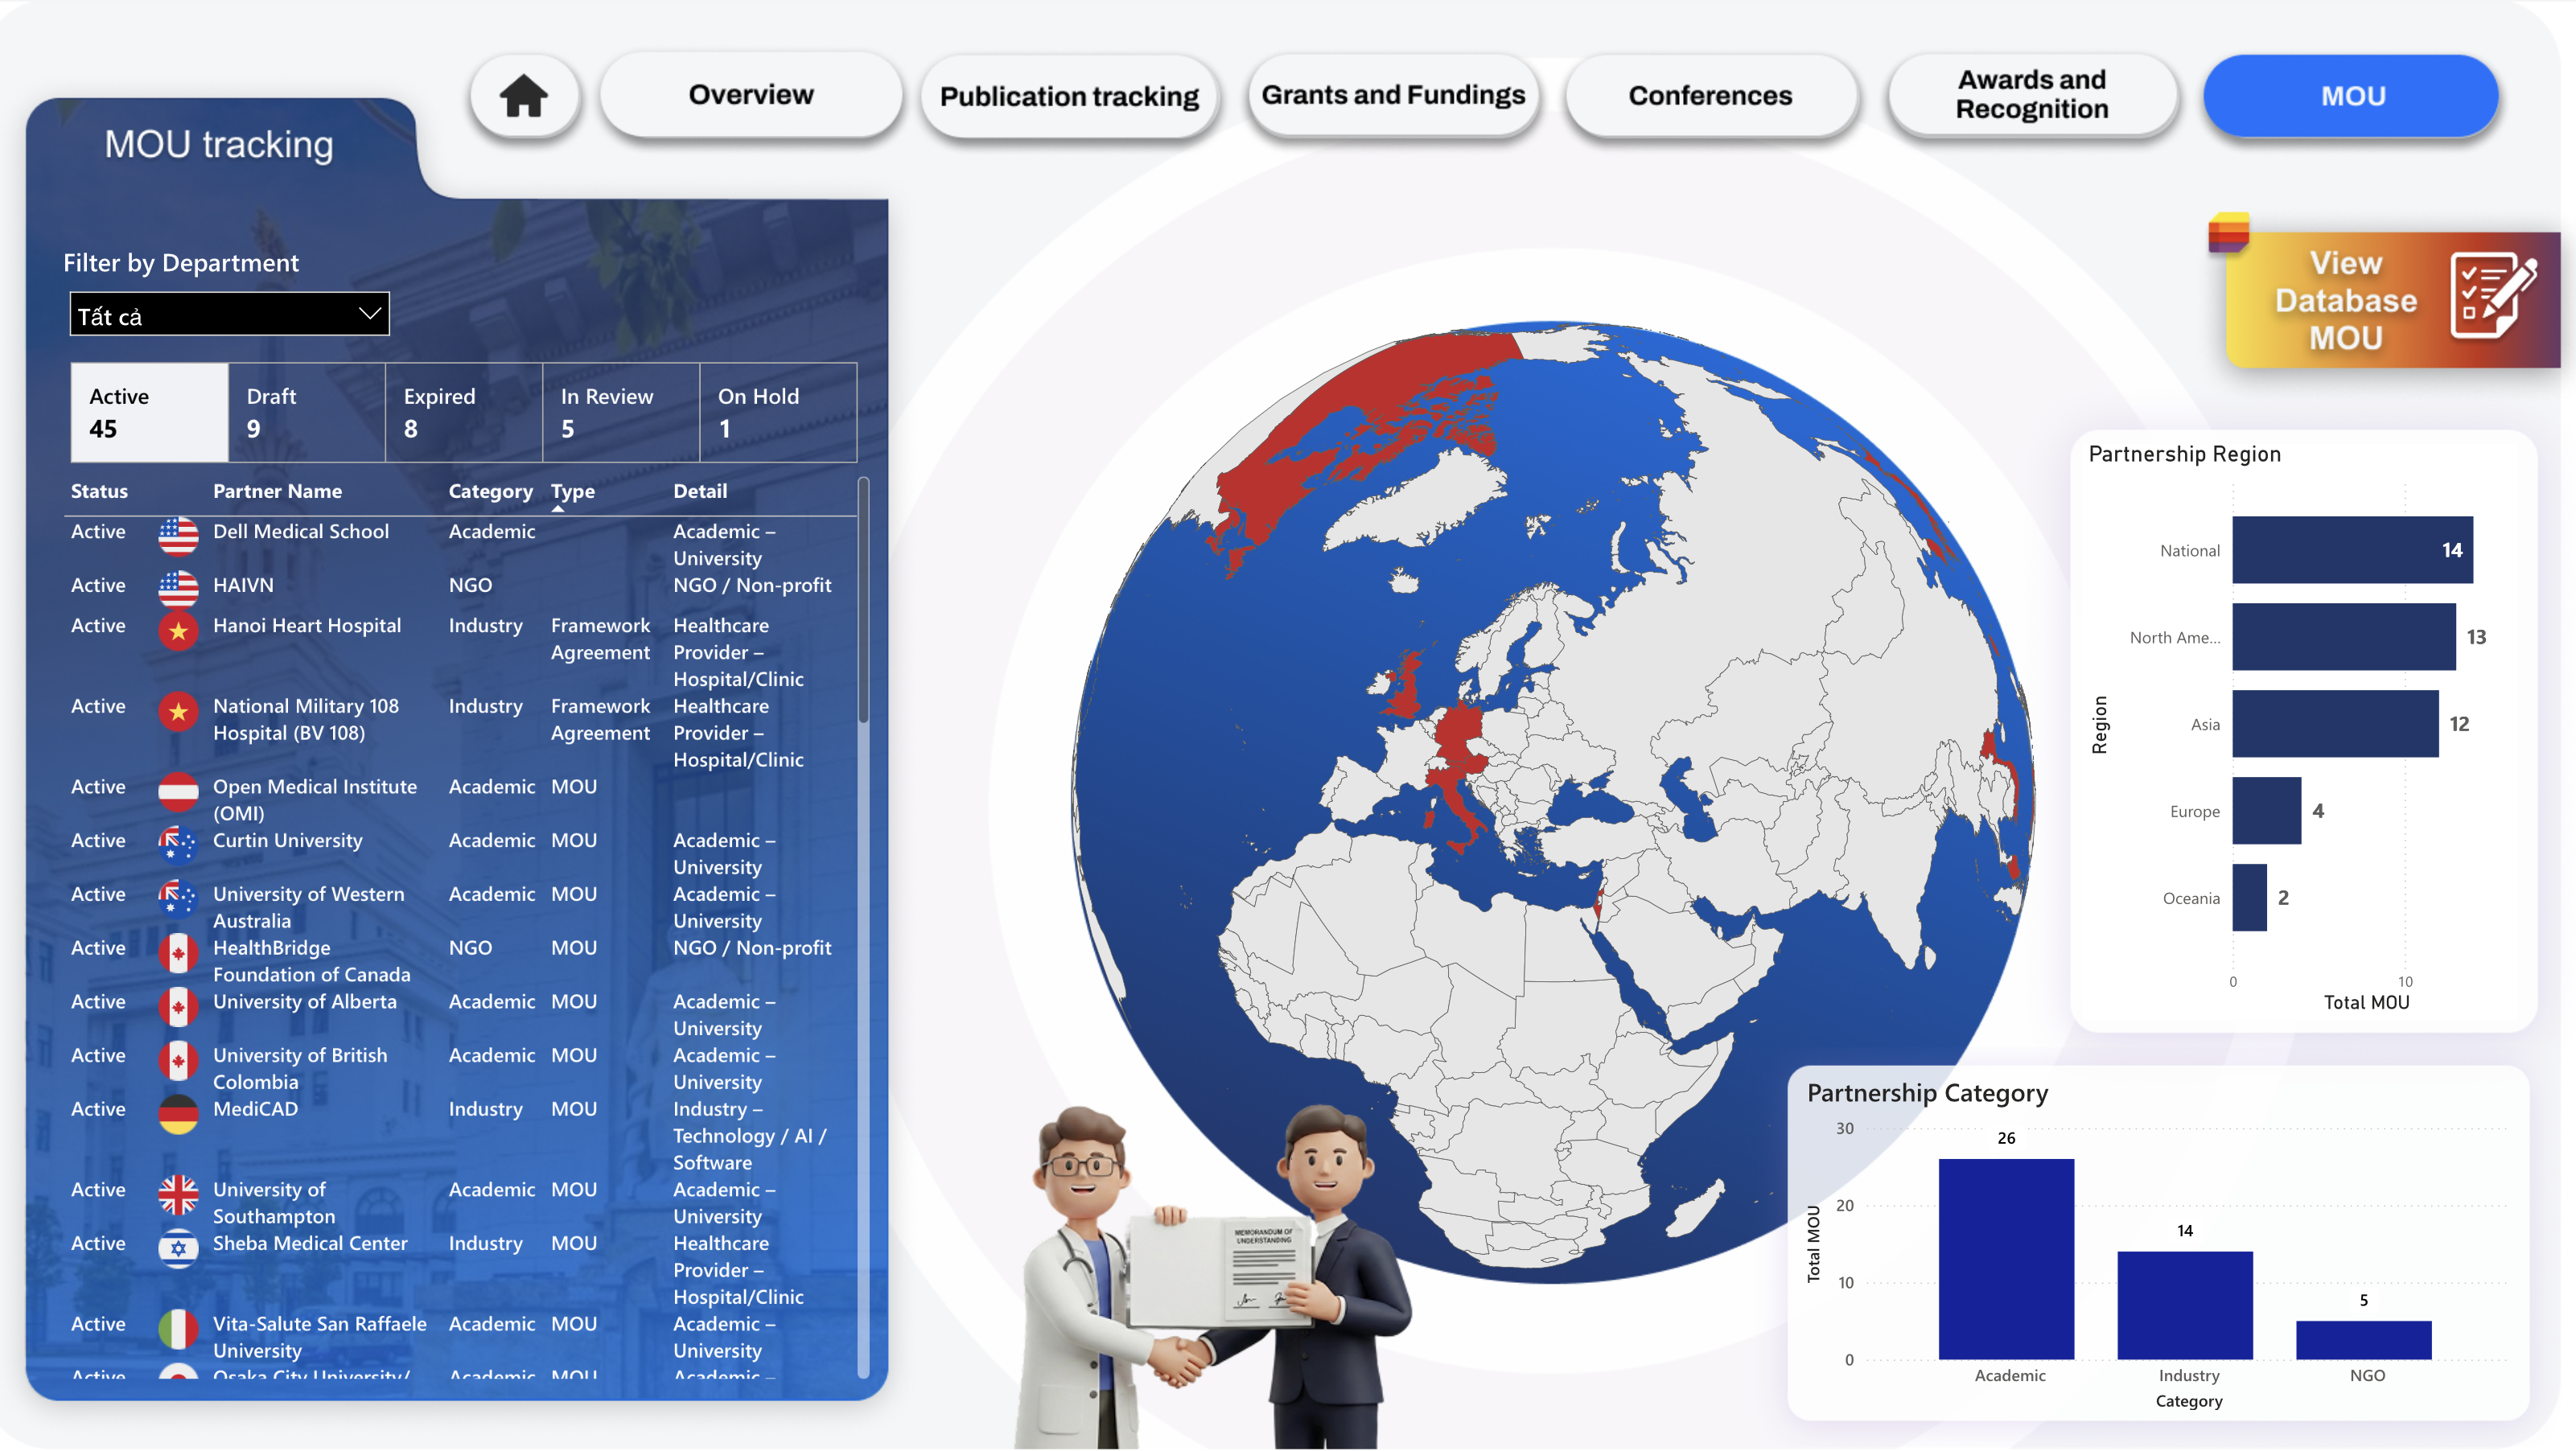Open Awards and Recognition tab
2576x1451 pixels.
click(2032, 95)
